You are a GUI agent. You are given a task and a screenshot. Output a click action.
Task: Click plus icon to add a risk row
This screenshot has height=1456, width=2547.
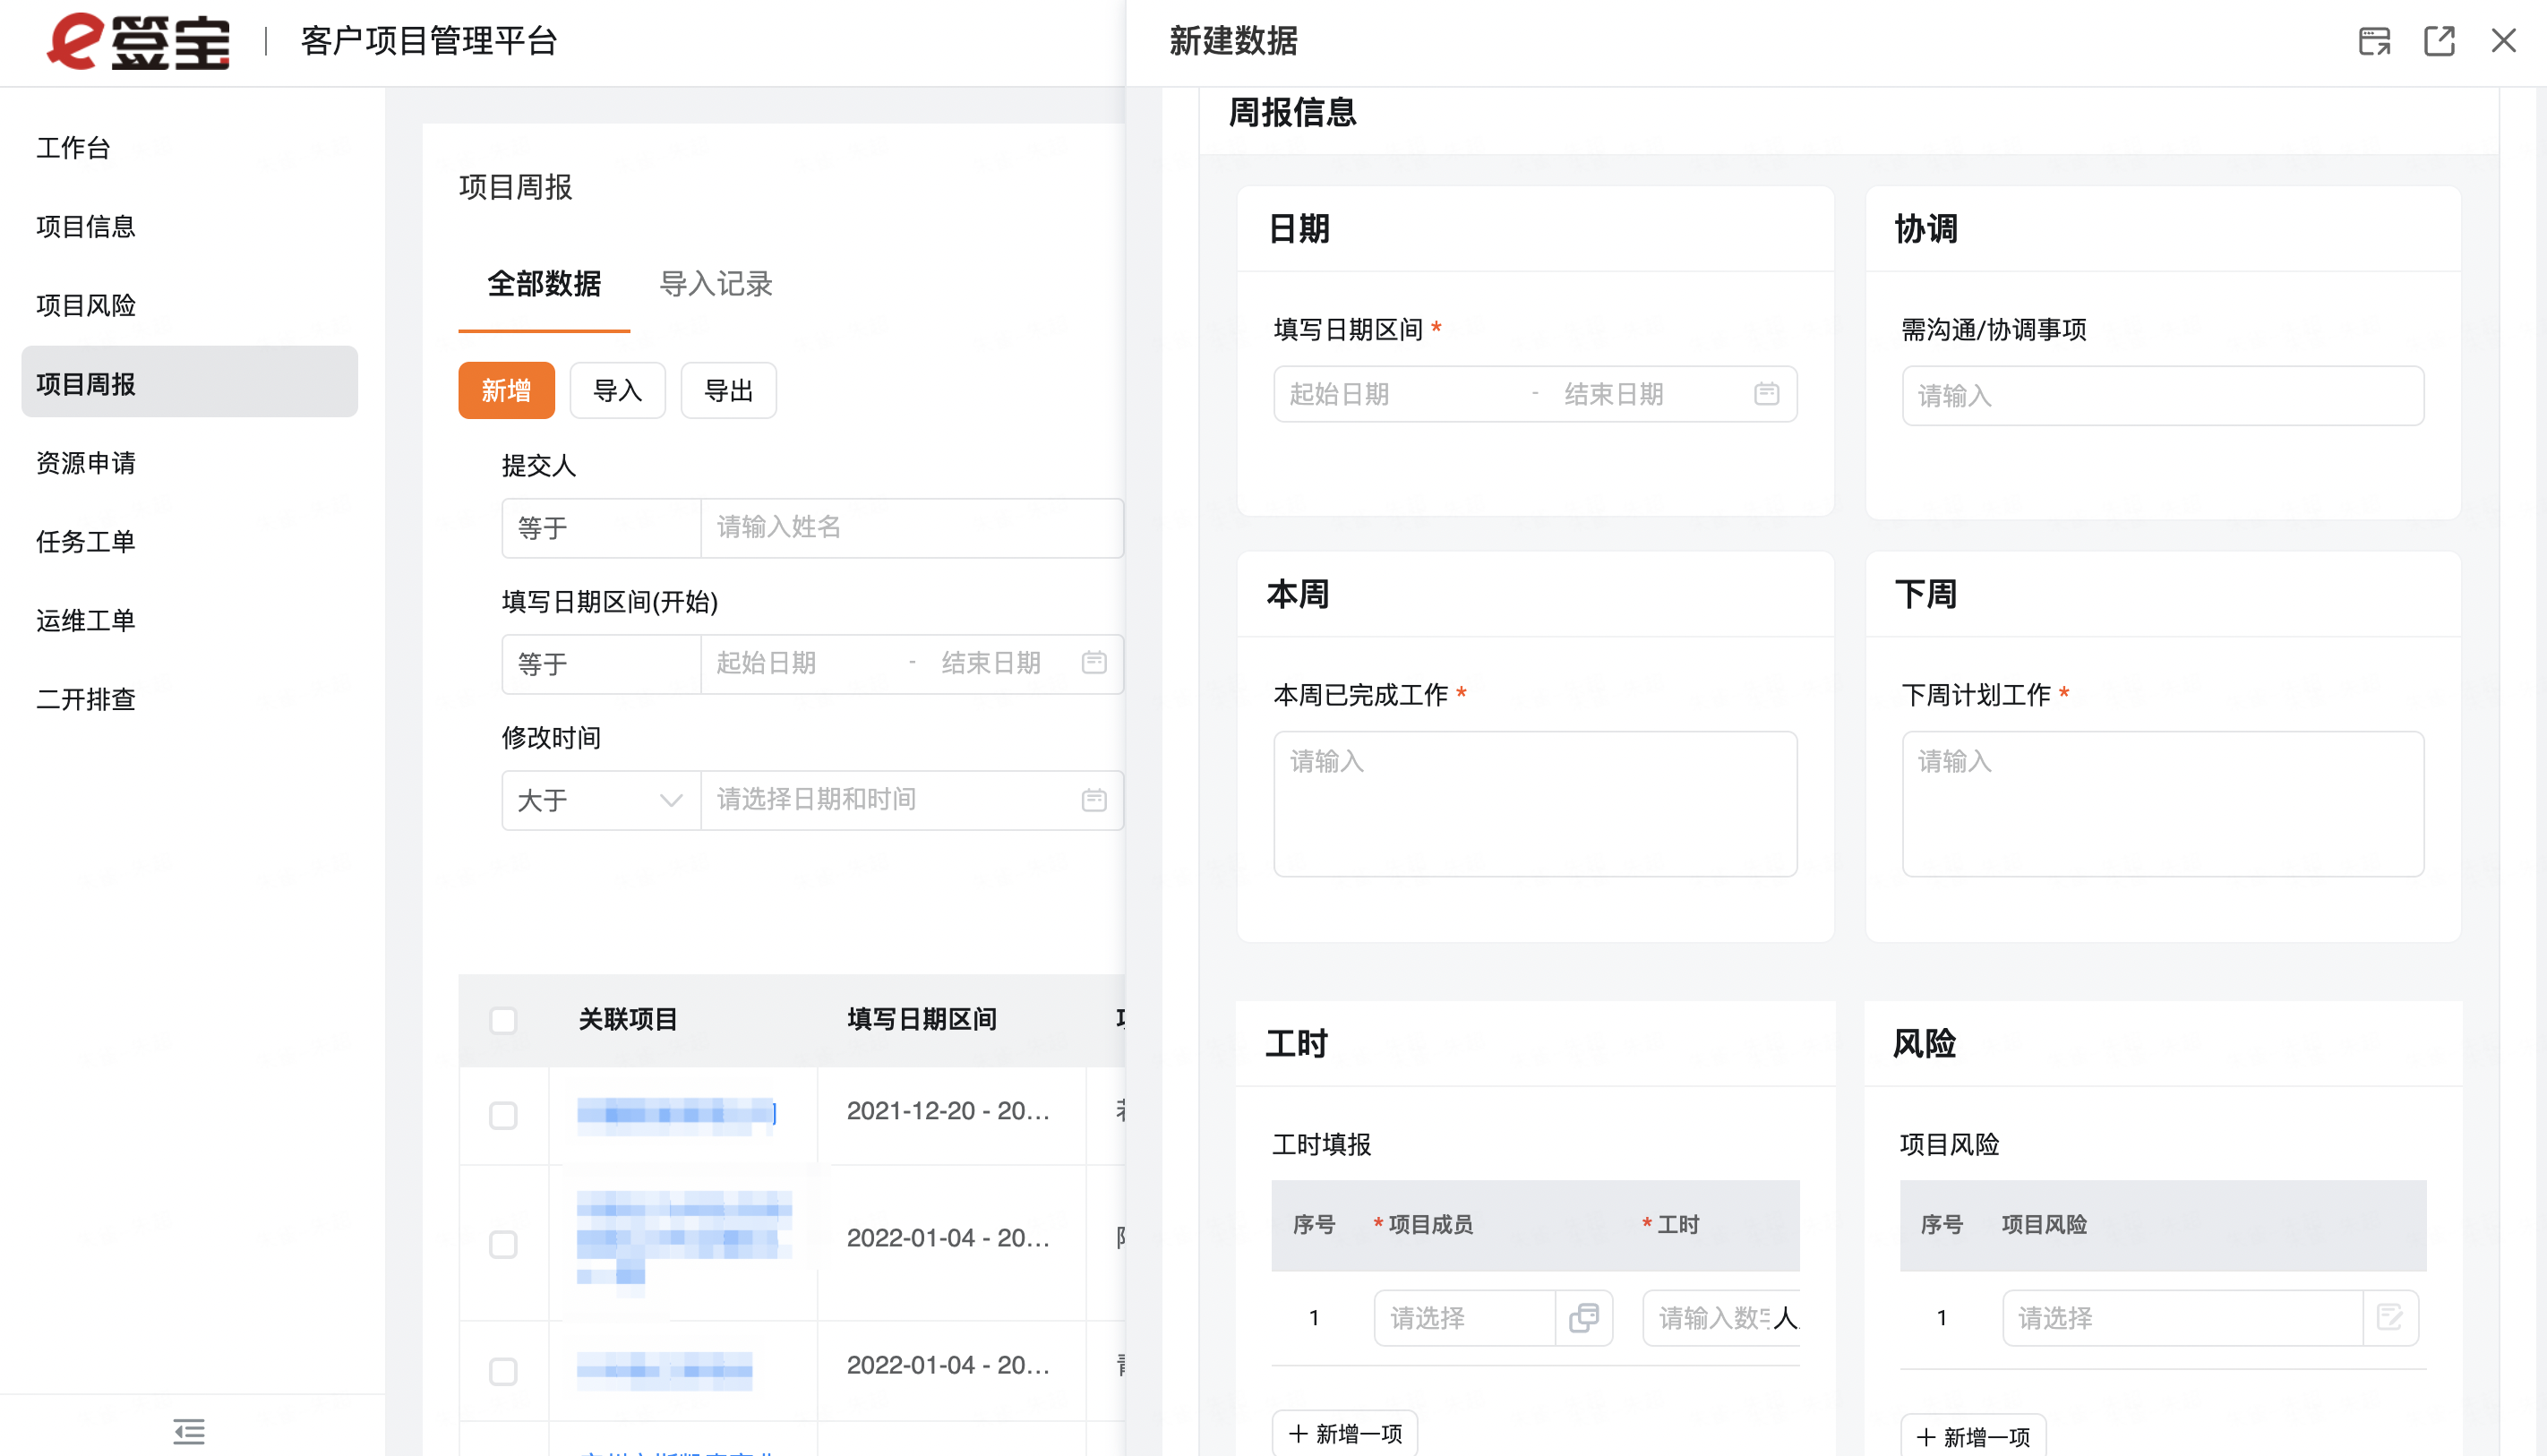click(1926, 1438)
